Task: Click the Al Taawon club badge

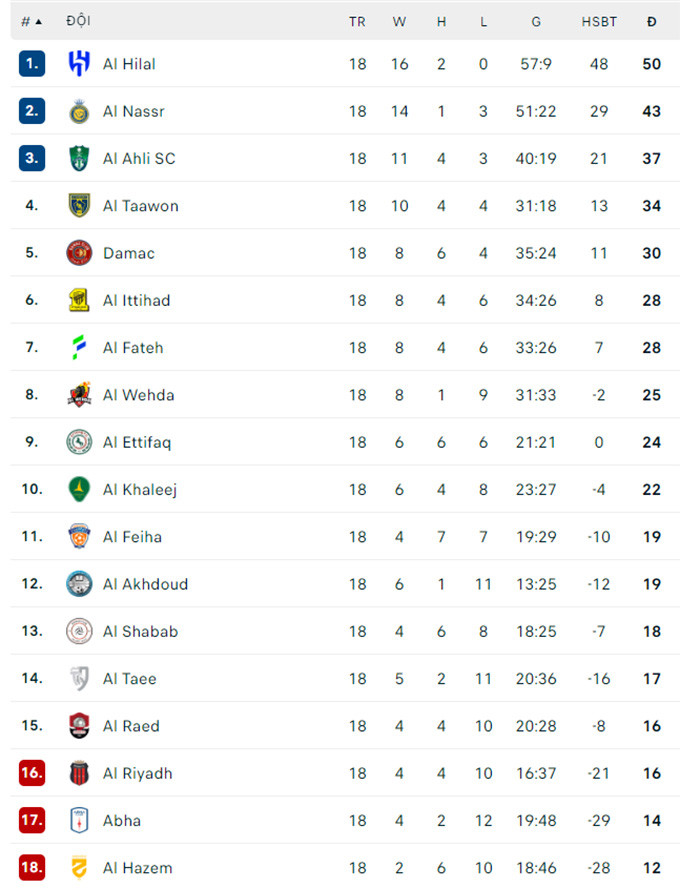Action: pyautogui.click(x=79, y=206)
